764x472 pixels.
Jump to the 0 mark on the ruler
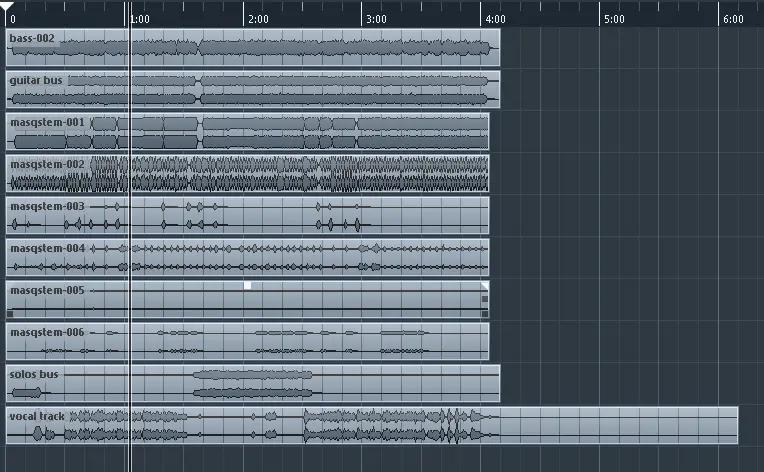[x=13, y=19]
